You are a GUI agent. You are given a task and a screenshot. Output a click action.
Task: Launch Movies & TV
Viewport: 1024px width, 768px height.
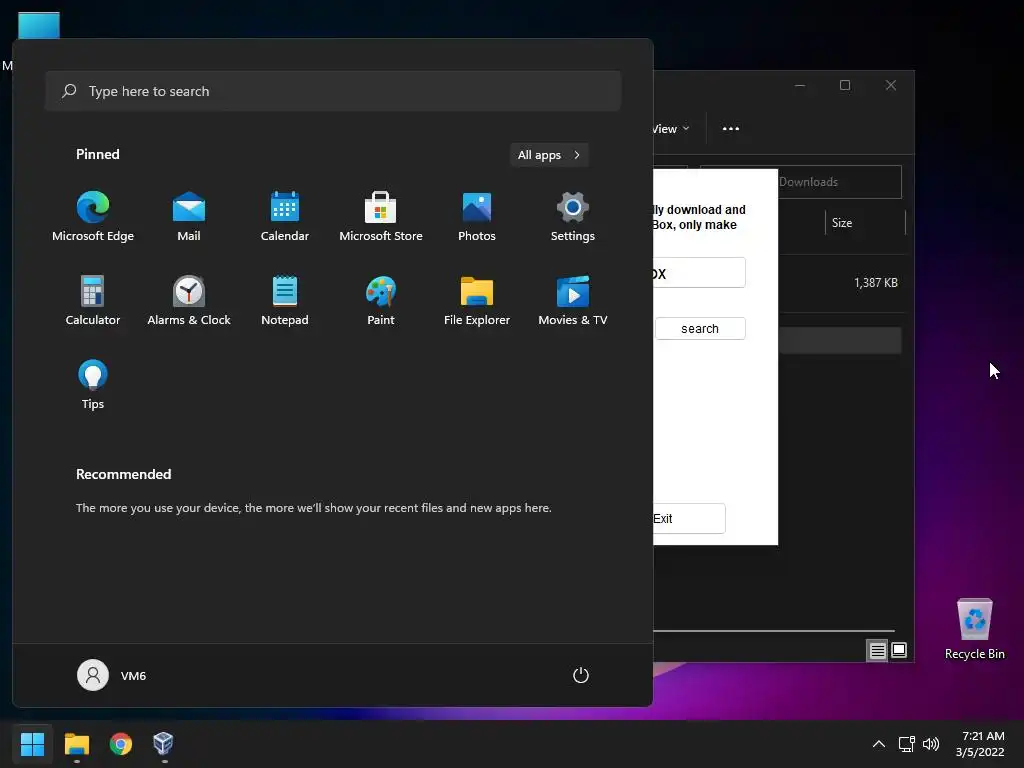(573, 301)
